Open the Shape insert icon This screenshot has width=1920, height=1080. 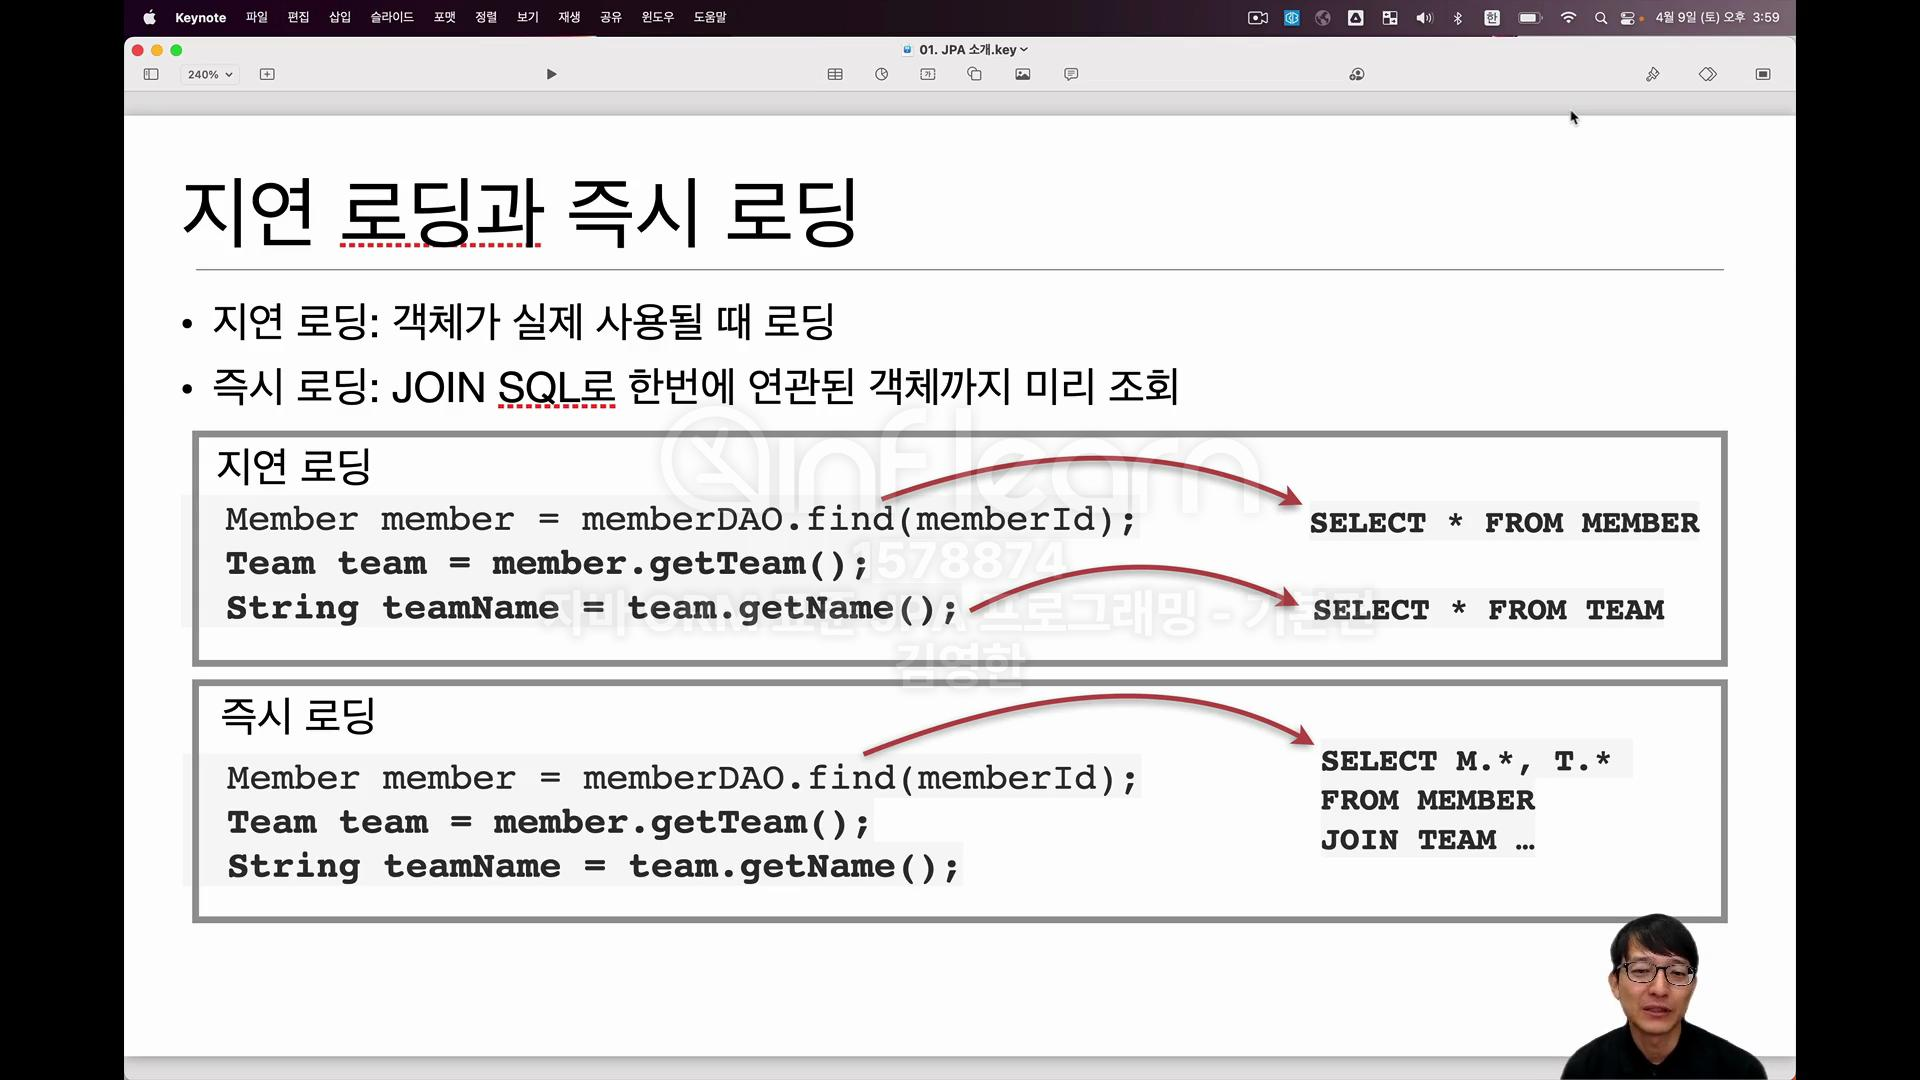click(x=974, y=74)
